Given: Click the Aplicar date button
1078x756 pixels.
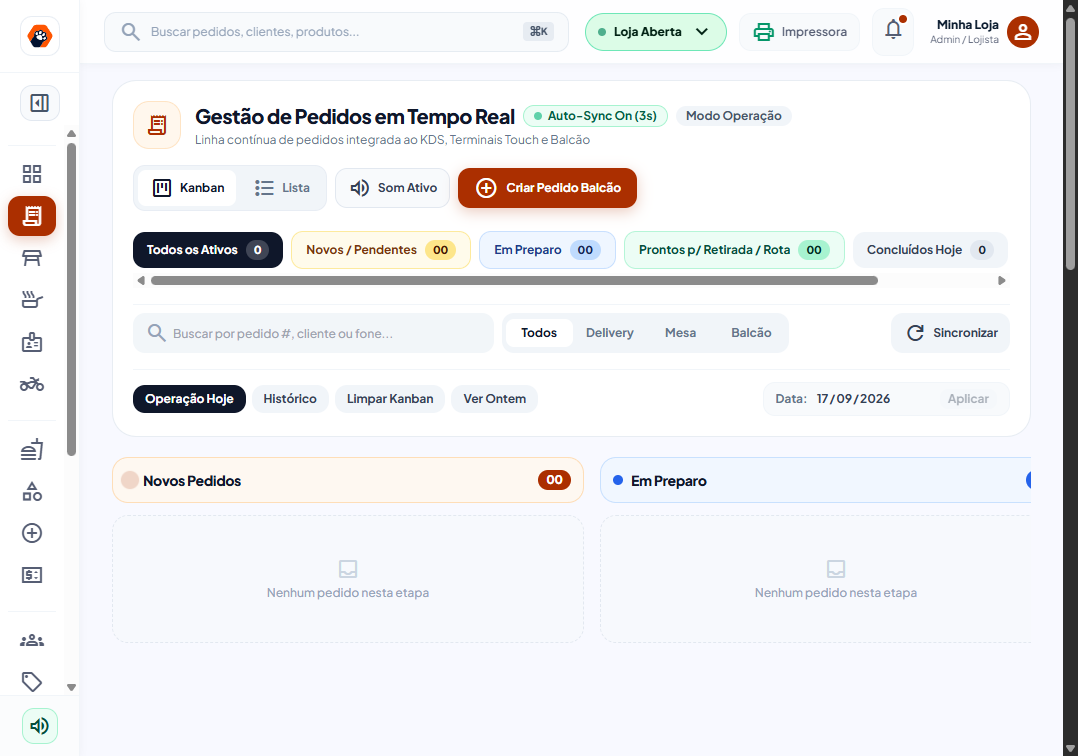Looking at the screenshot, I should pos(968,399).
